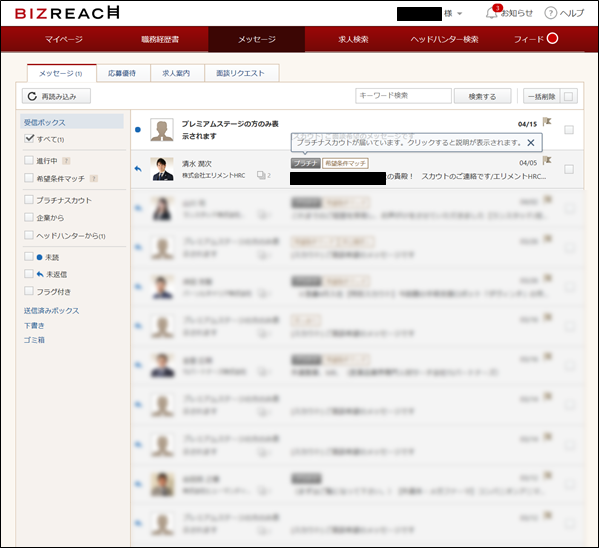Viewport: 599px width, 548px height.
Task: Go to マイページ in the navigation bar
Action: [x=64, y=39]
